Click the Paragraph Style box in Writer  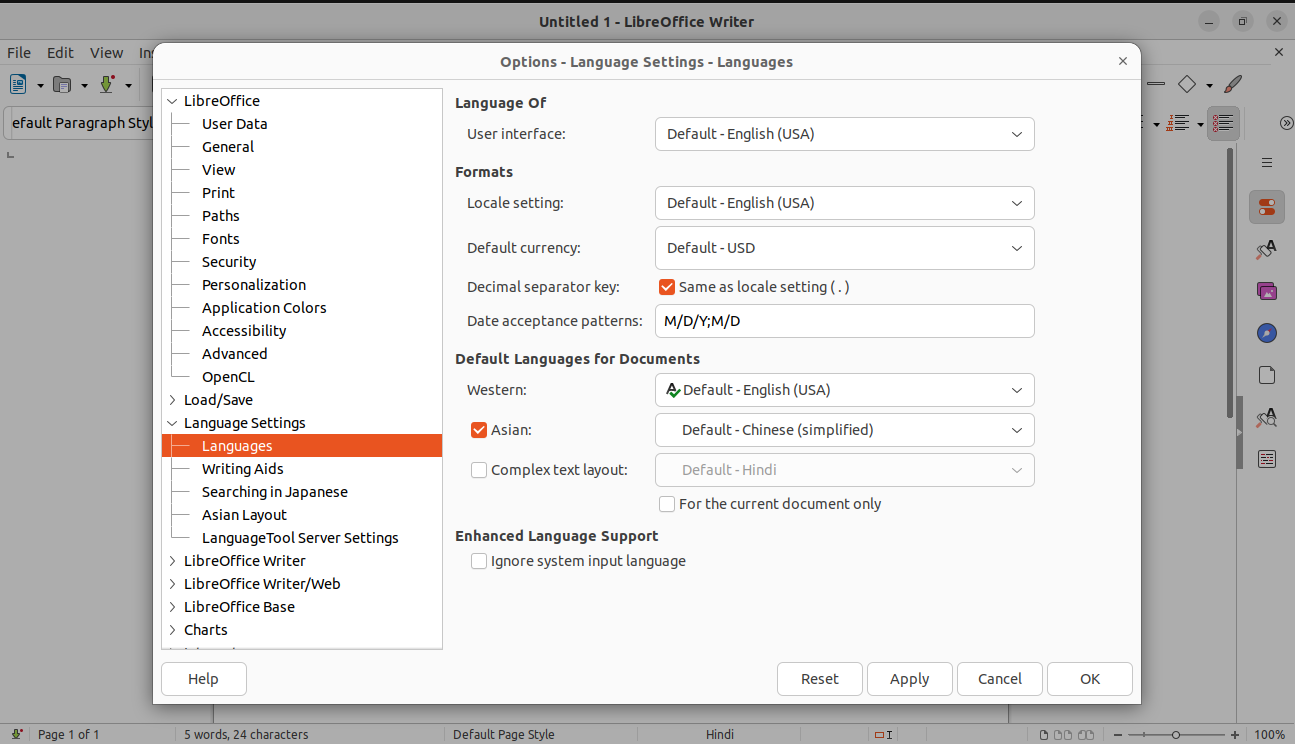[x=78, y=123]
